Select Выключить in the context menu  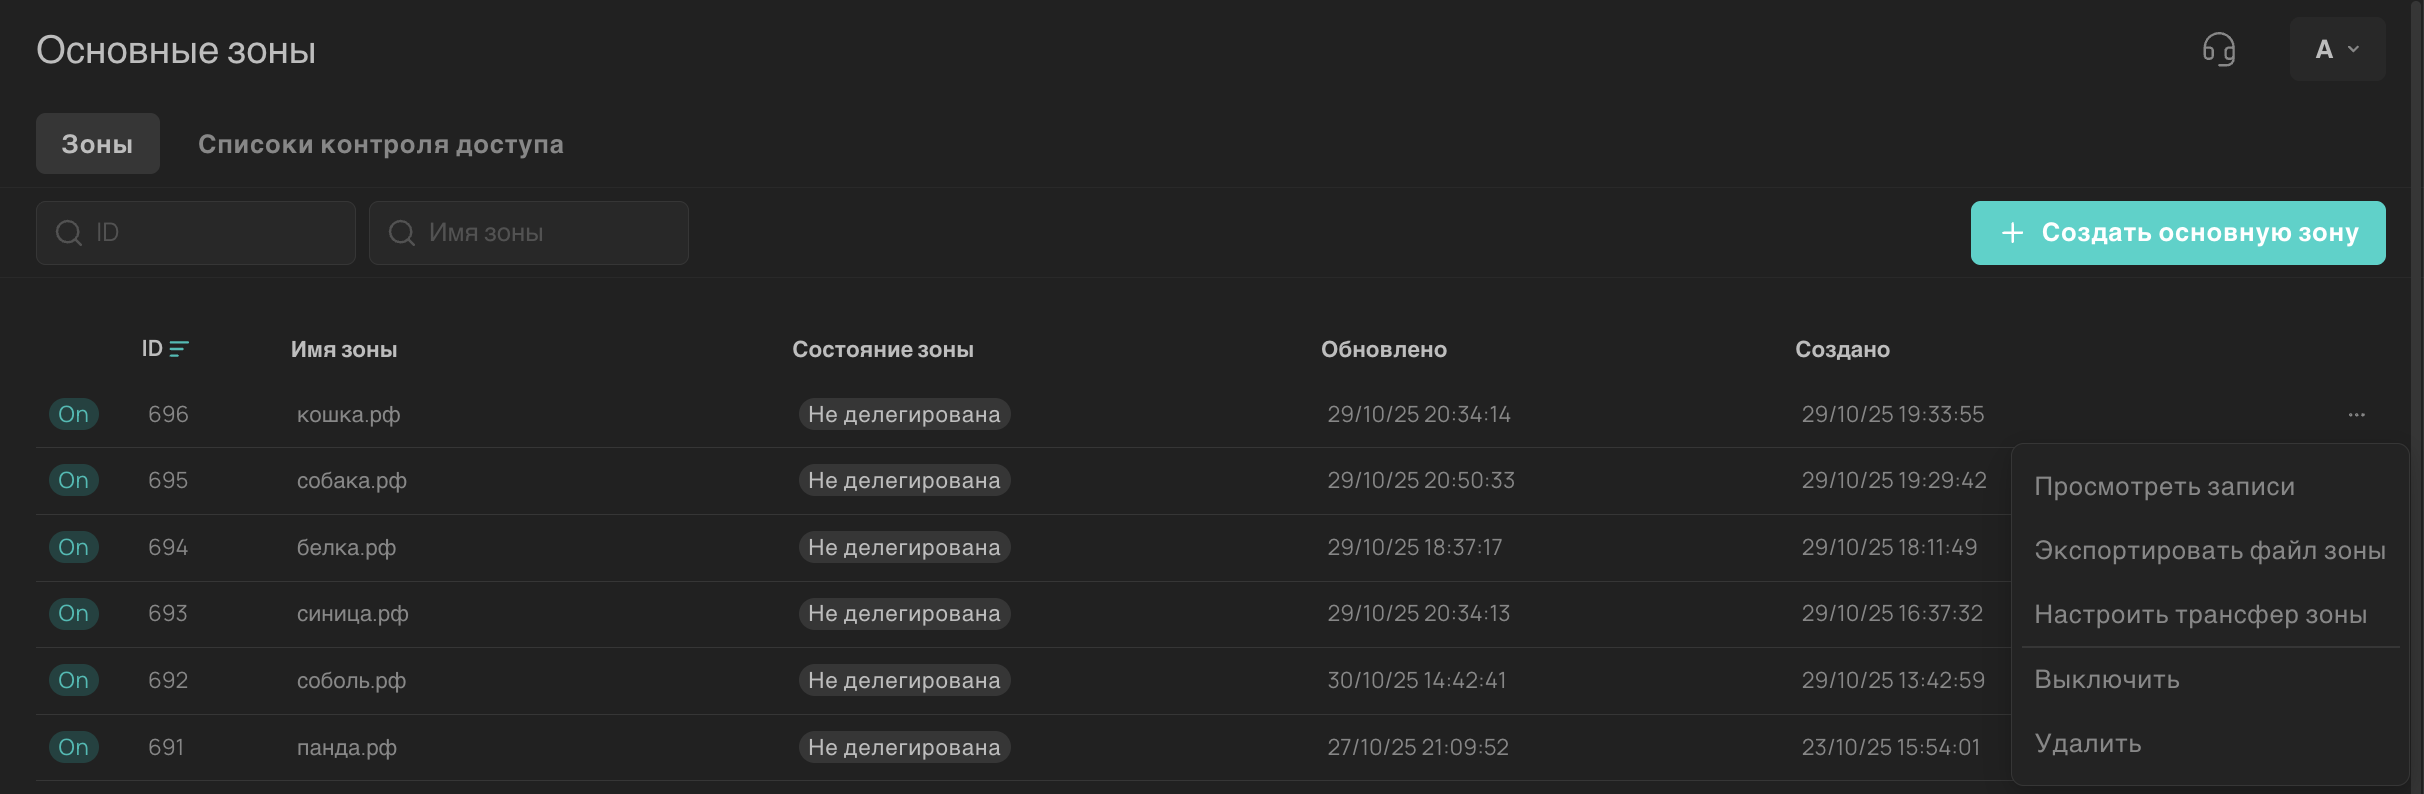(2106, 679)
